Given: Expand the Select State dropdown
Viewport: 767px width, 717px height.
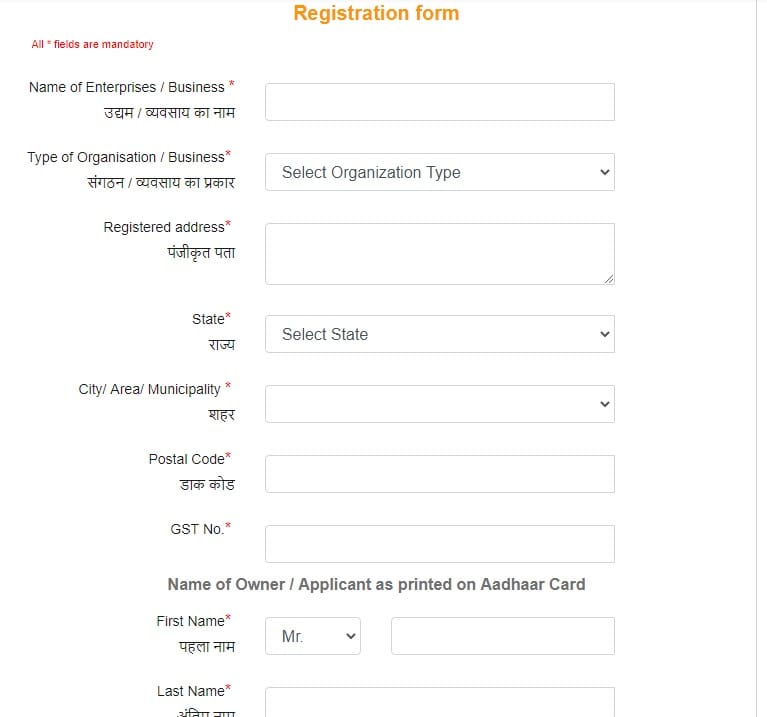Looking at the screenshot, I should pyautogui.click(x=439, y=334).
